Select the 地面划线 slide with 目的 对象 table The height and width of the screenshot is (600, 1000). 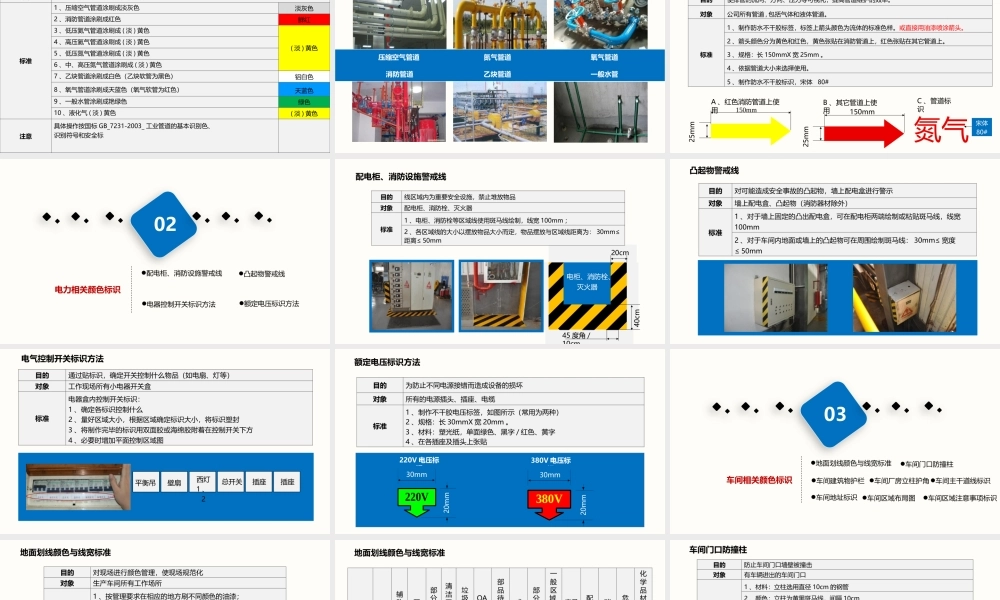pos(165,569)
